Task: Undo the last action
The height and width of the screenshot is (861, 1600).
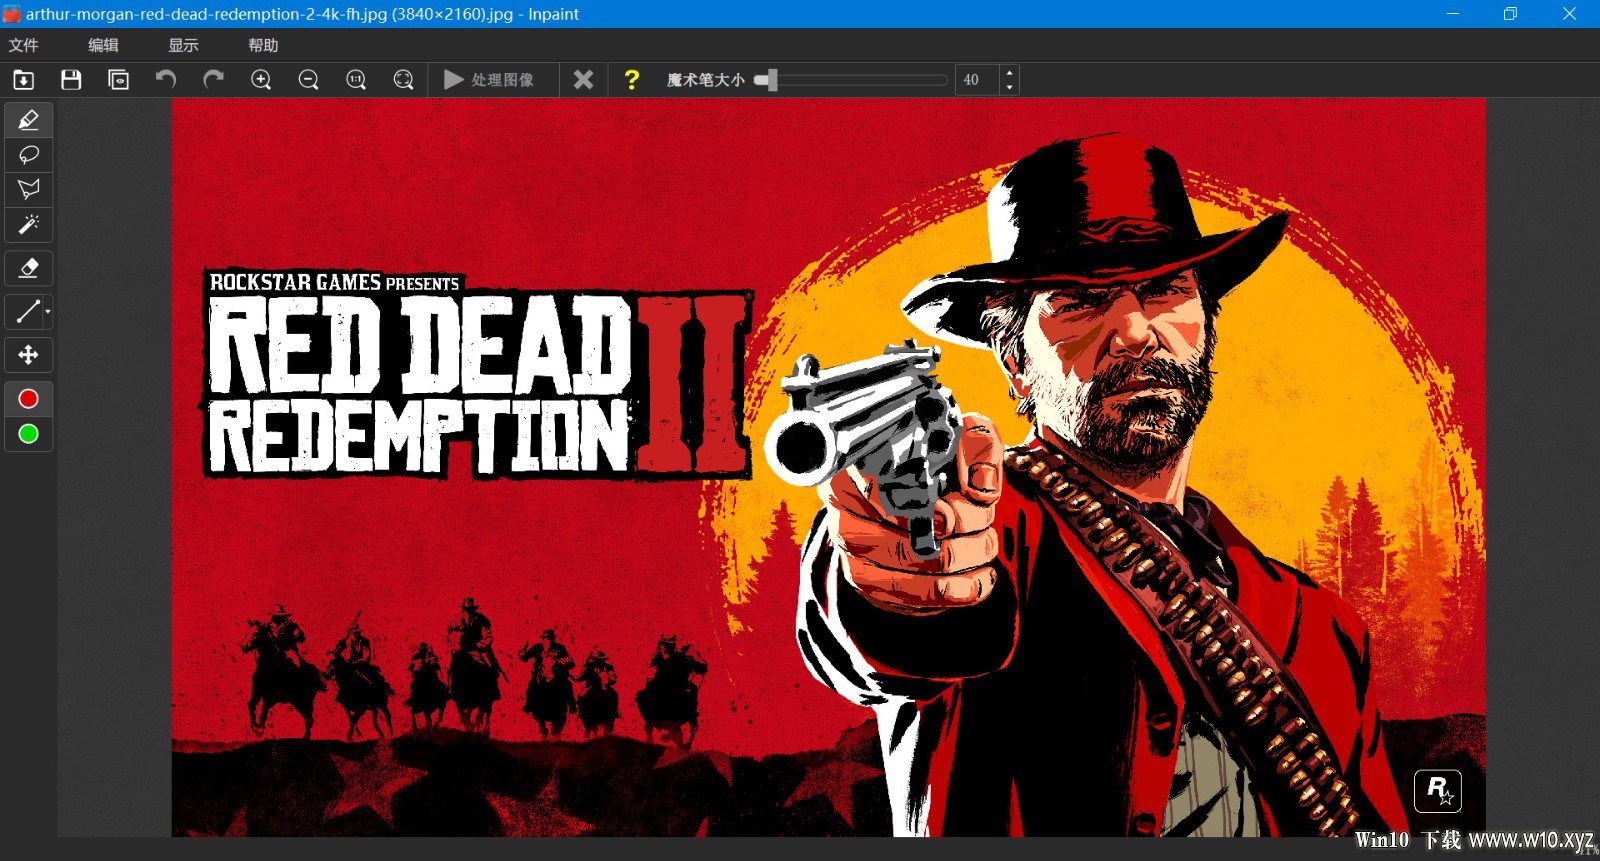Action: pyautogui.click(x=166, y=80)
